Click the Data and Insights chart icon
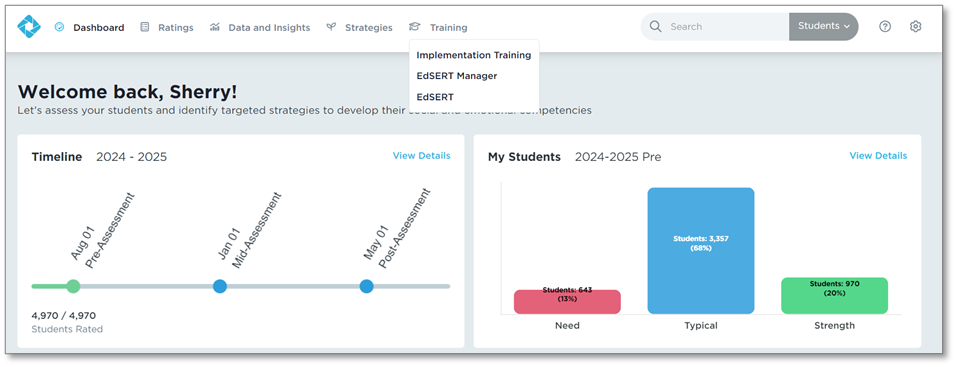 215,27
